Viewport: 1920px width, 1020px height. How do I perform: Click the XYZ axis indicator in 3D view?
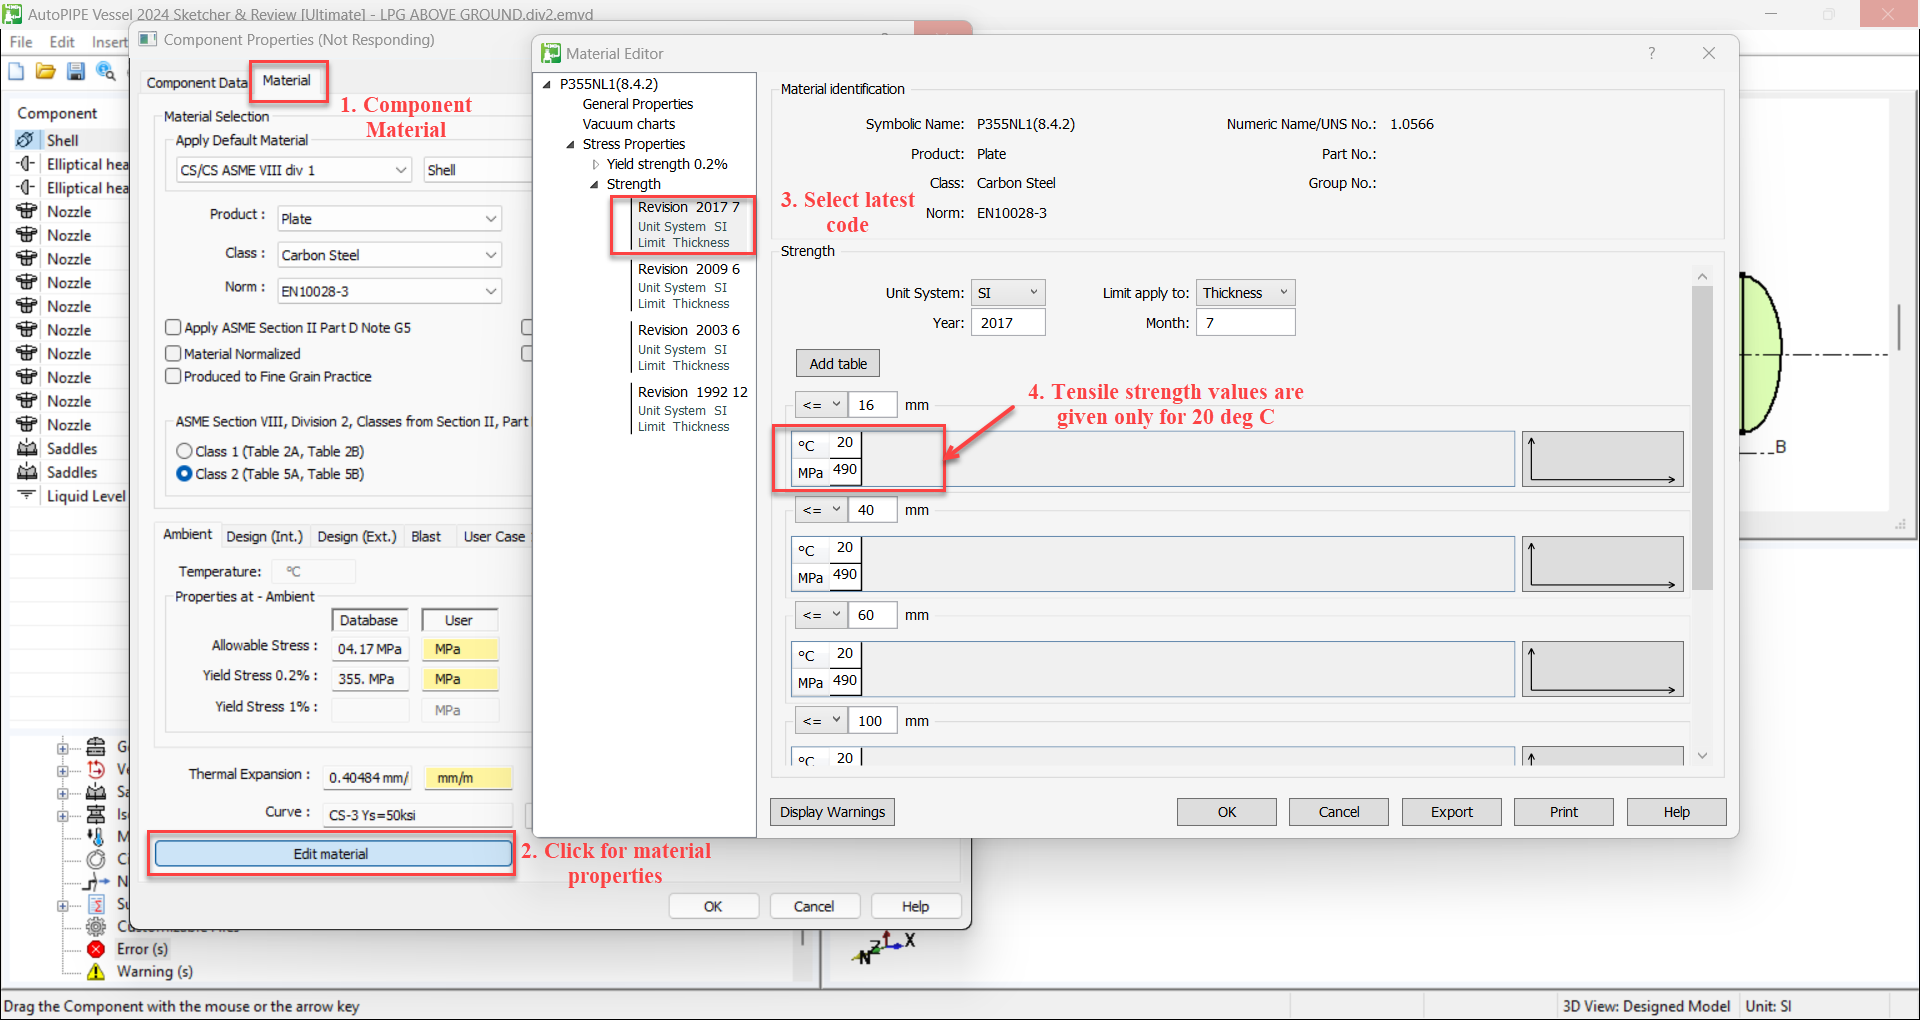(x=884, y=946)
